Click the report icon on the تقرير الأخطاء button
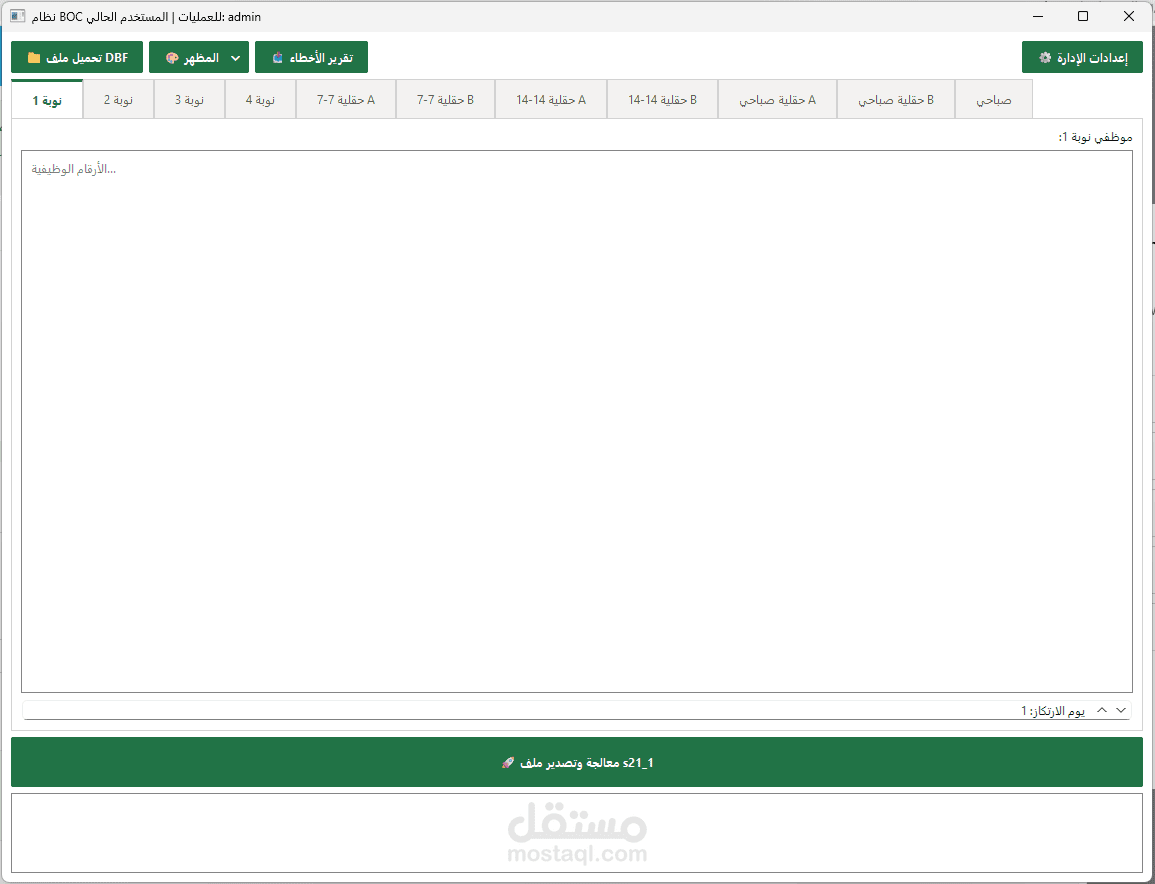1155x884 pixels. (277, 57)
